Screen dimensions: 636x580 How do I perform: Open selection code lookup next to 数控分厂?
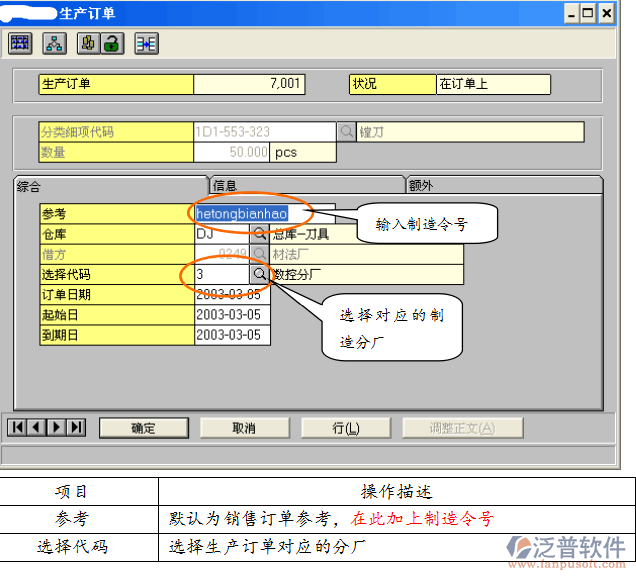click(x=259, y=275)
